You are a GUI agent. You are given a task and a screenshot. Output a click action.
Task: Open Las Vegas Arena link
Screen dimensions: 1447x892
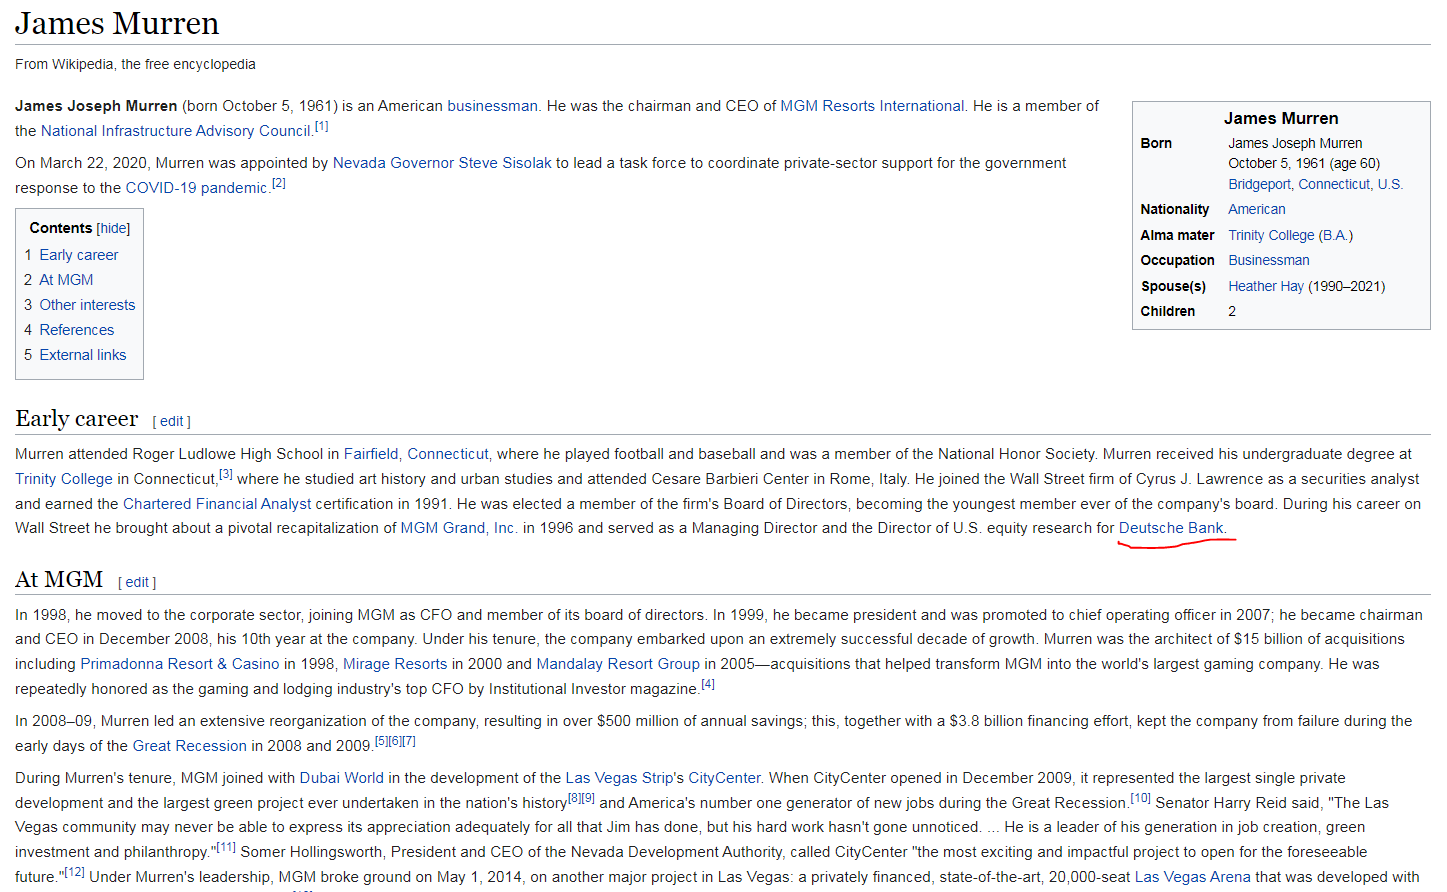point(1192,877)
